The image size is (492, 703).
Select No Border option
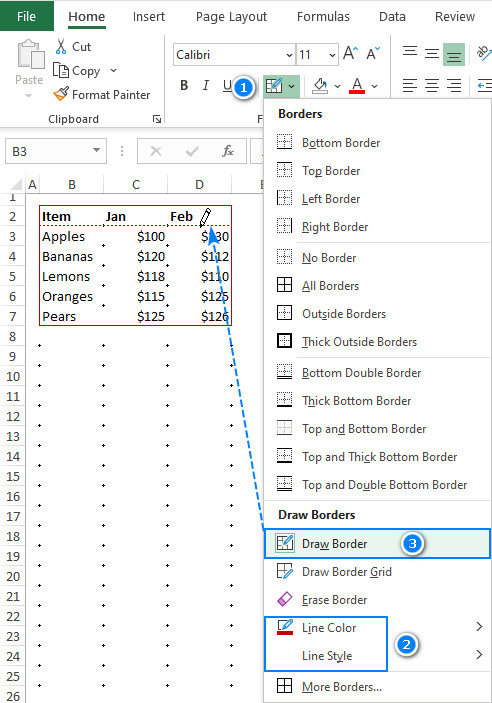(376, 258)
